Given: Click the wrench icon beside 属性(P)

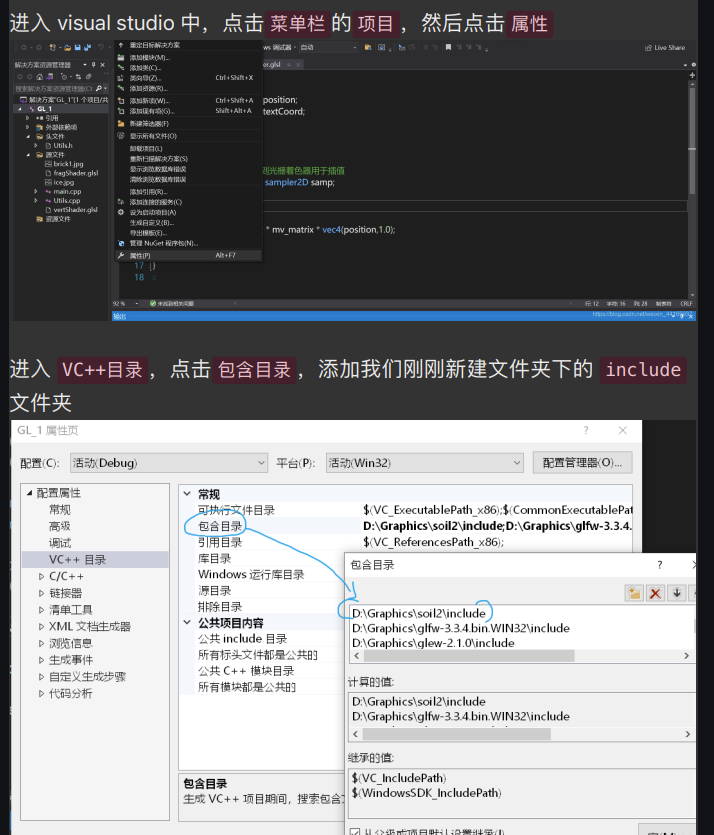Looking at the screenshot, I should coord(121,256).
